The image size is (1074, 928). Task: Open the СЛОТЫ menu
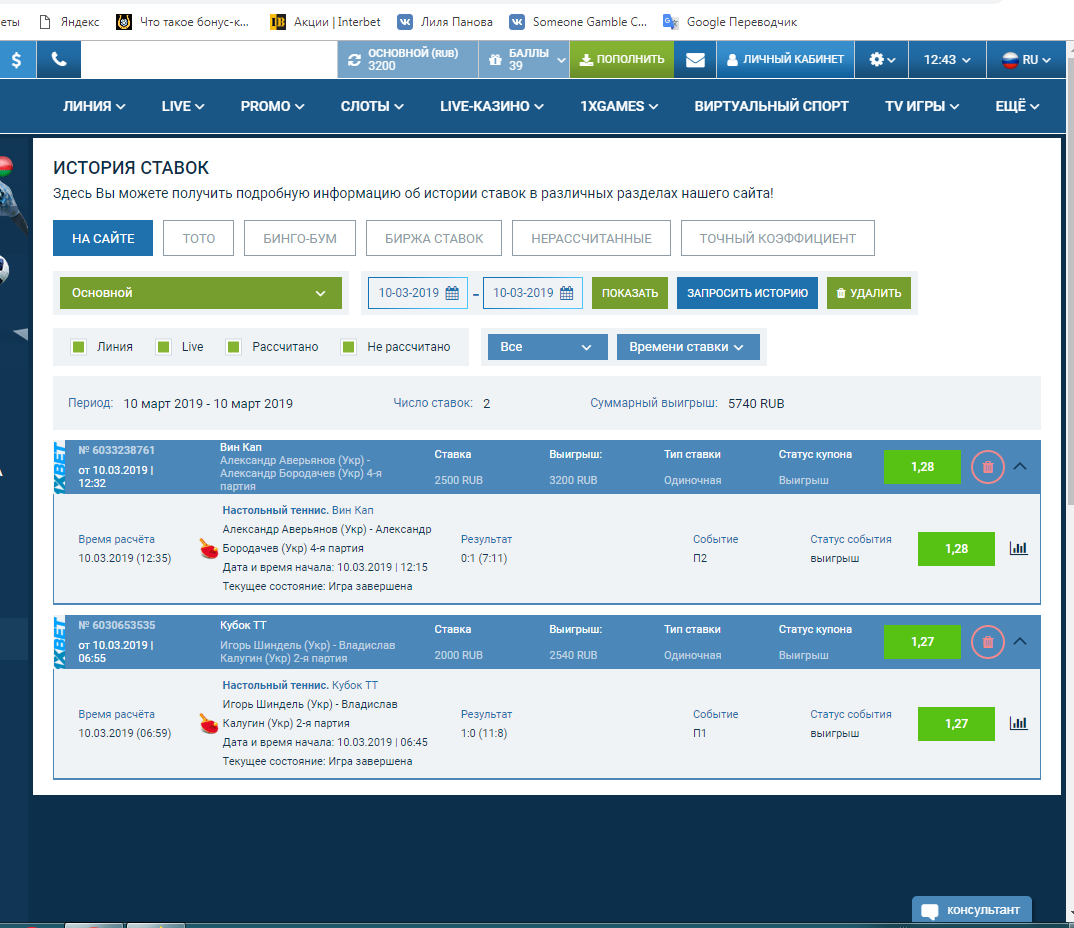372,106
